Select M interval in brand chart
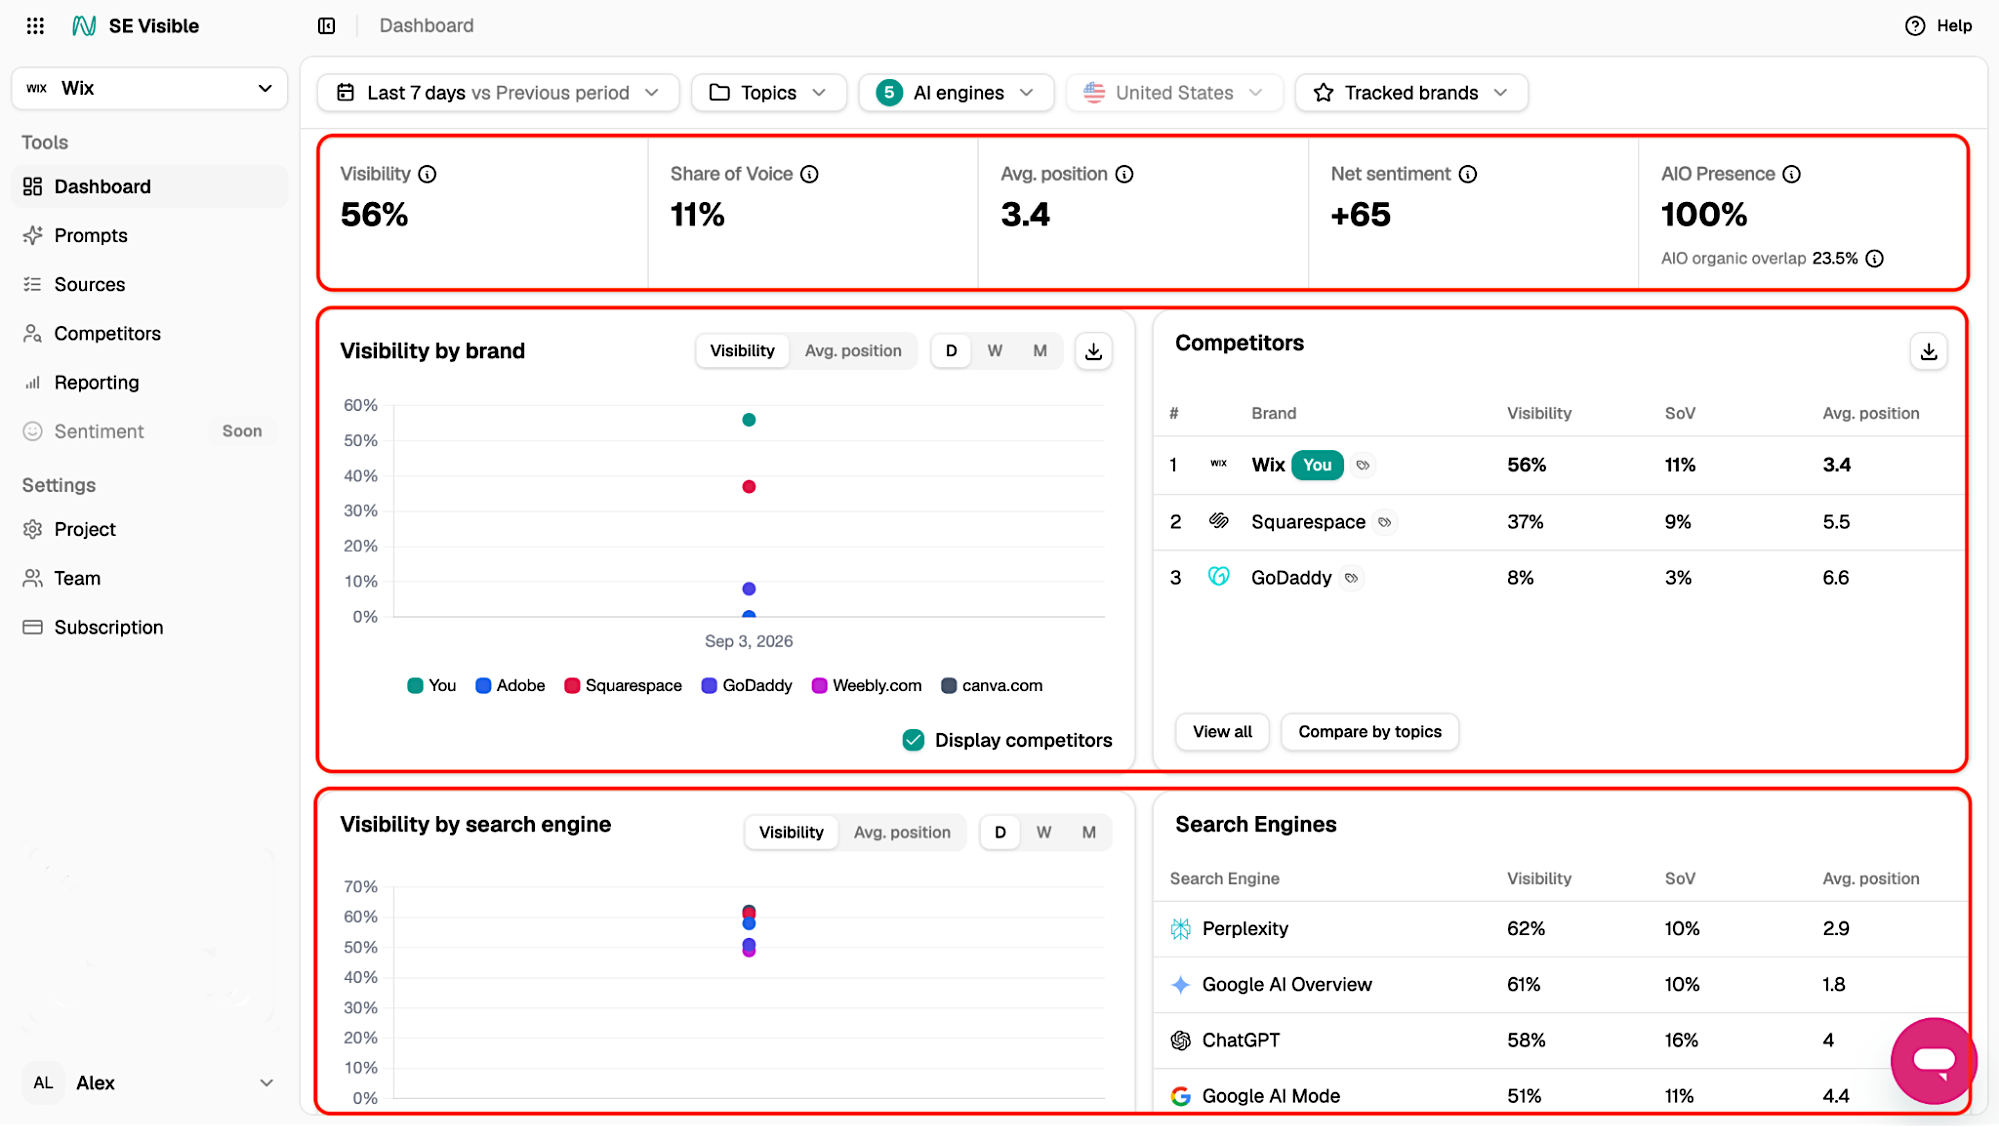Screen dimensions: 1999x1127 (x=1040, y=351)
